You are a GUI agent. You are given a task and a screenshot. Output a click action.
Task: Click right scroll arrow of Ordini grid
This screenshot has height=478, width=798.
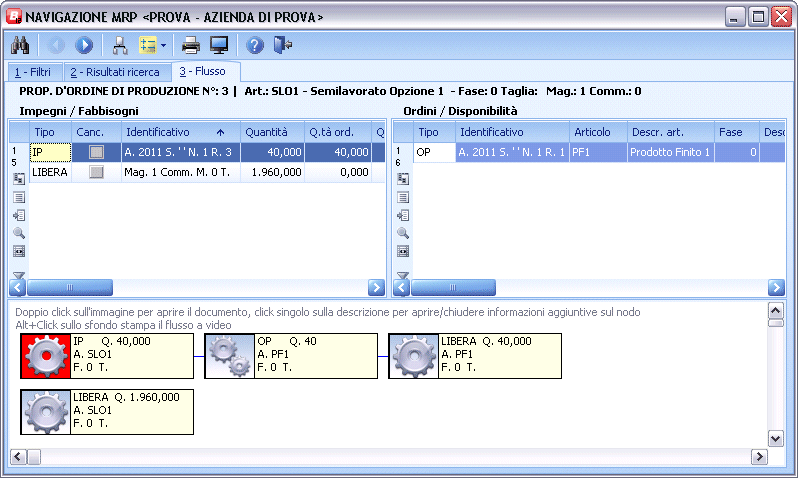[776, 288]
